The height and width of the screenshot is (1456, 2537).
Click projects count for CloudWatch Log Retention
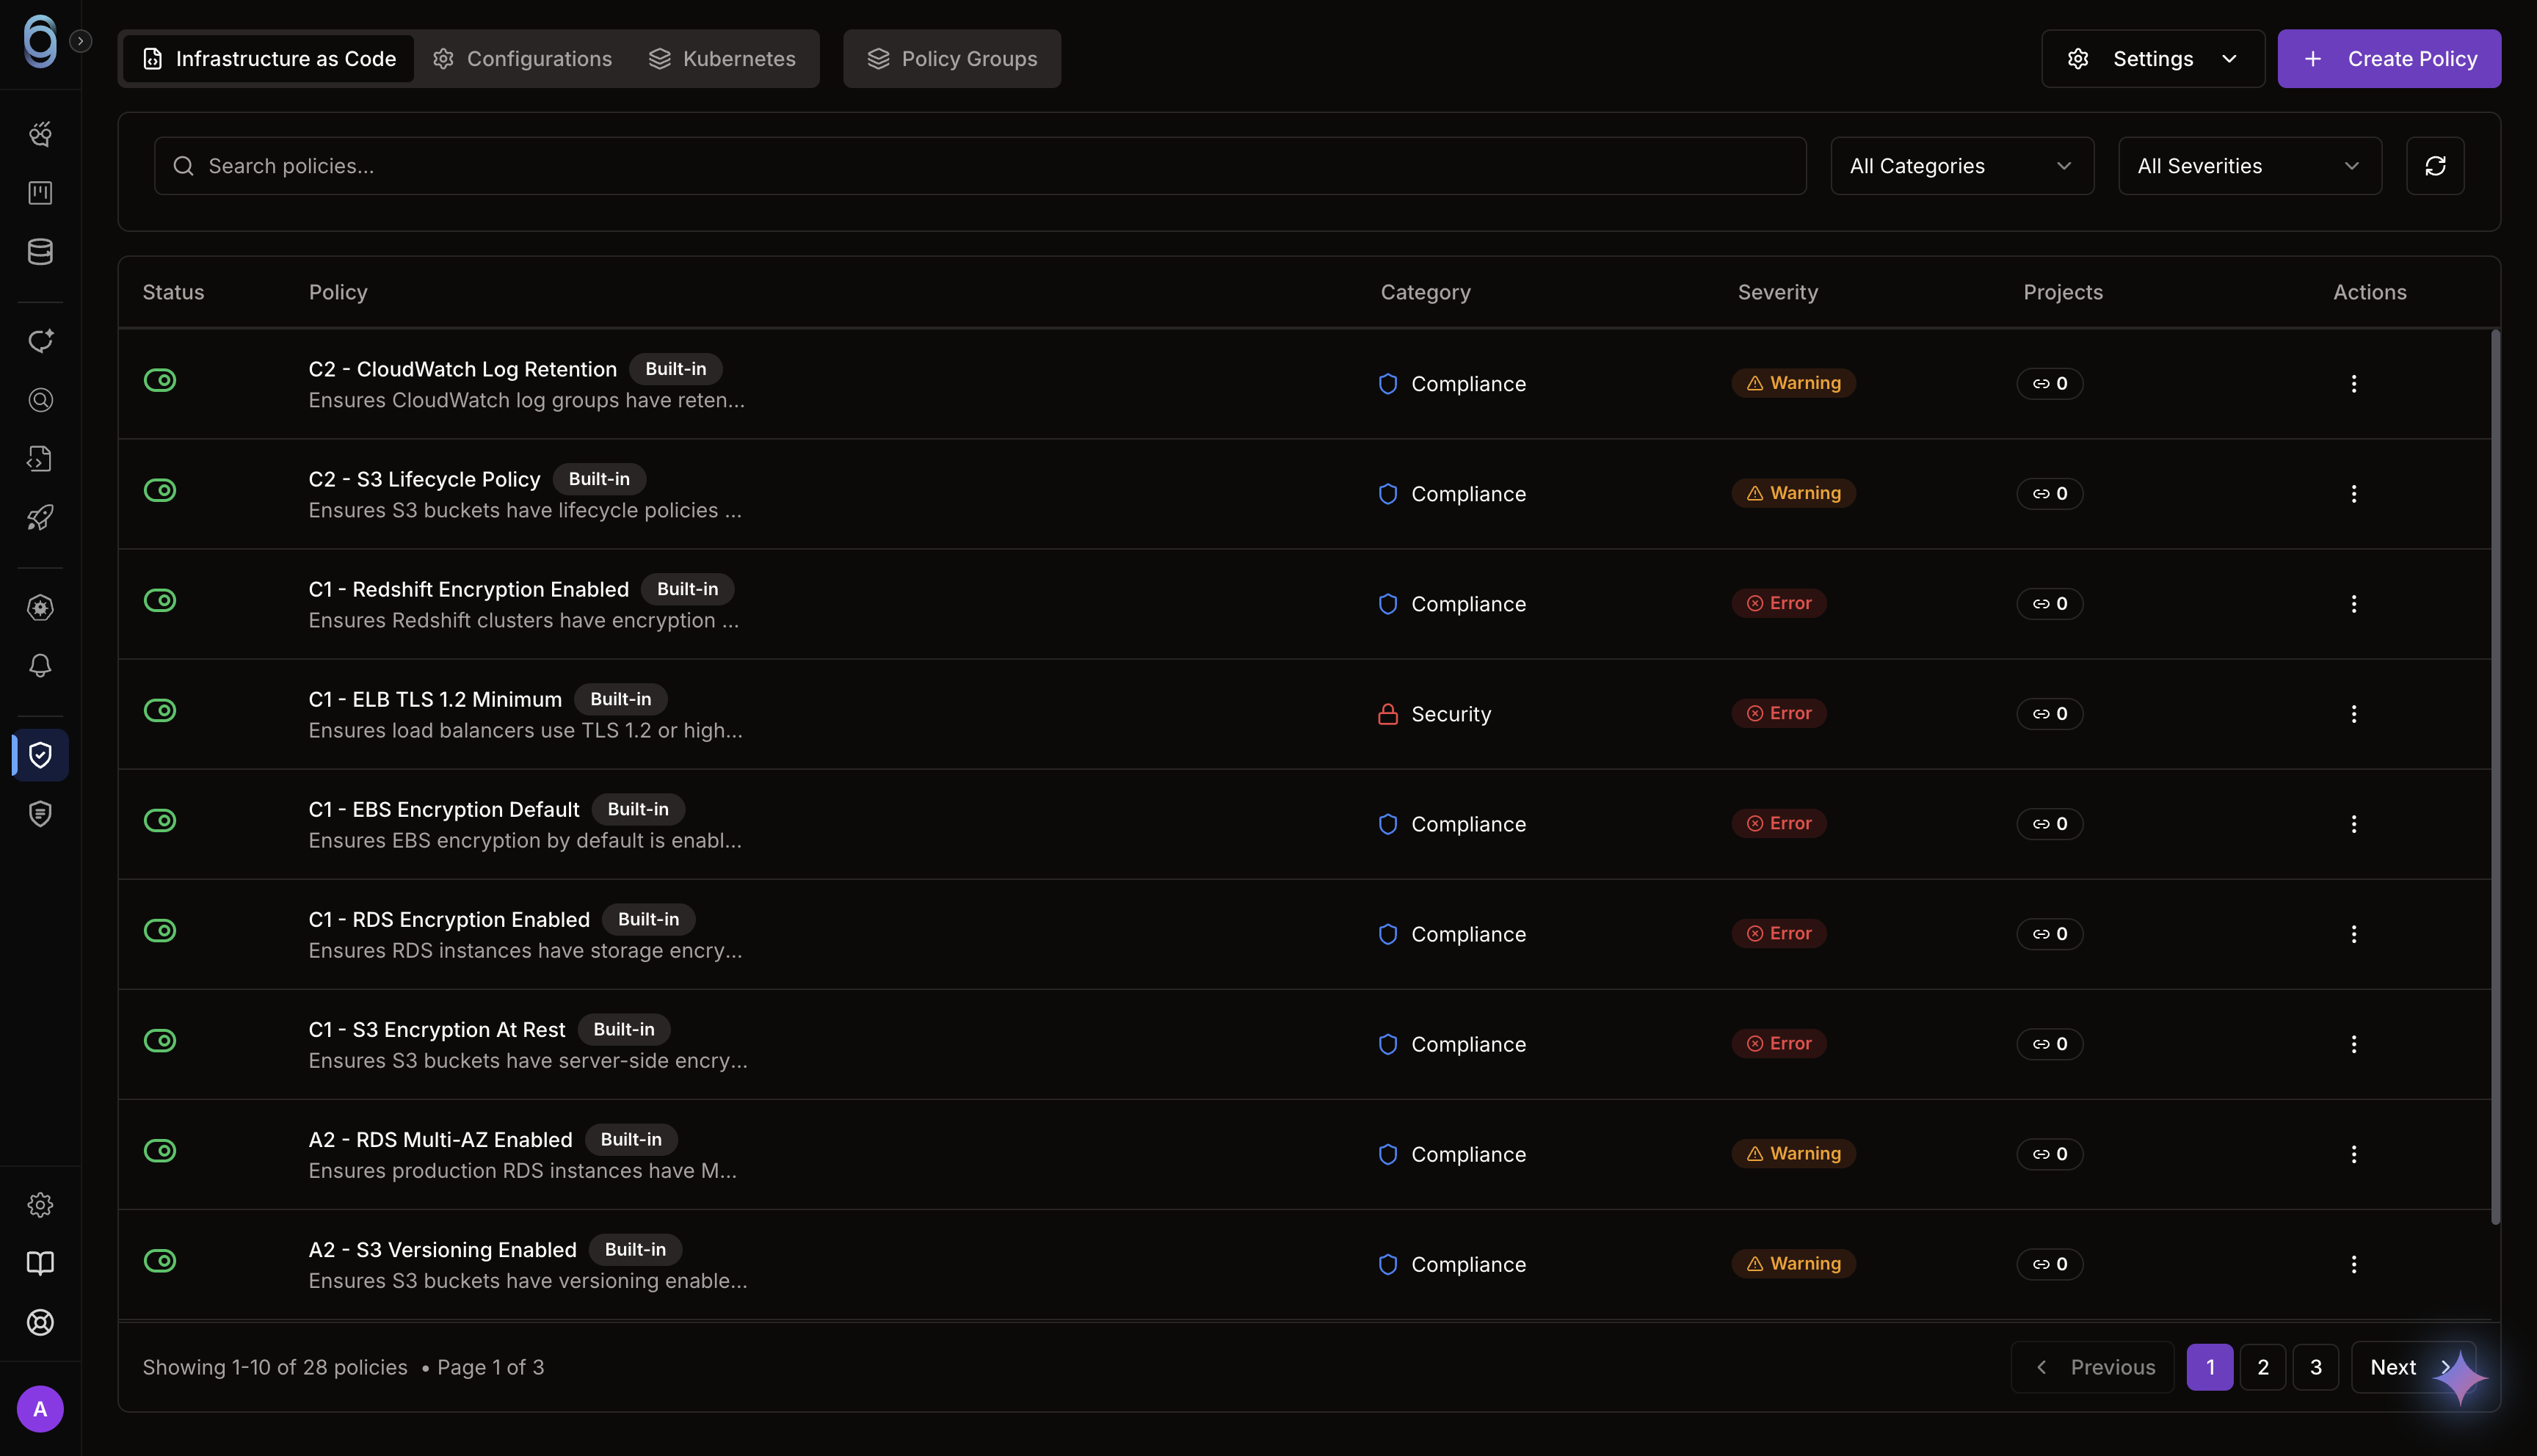point(2049,384)
